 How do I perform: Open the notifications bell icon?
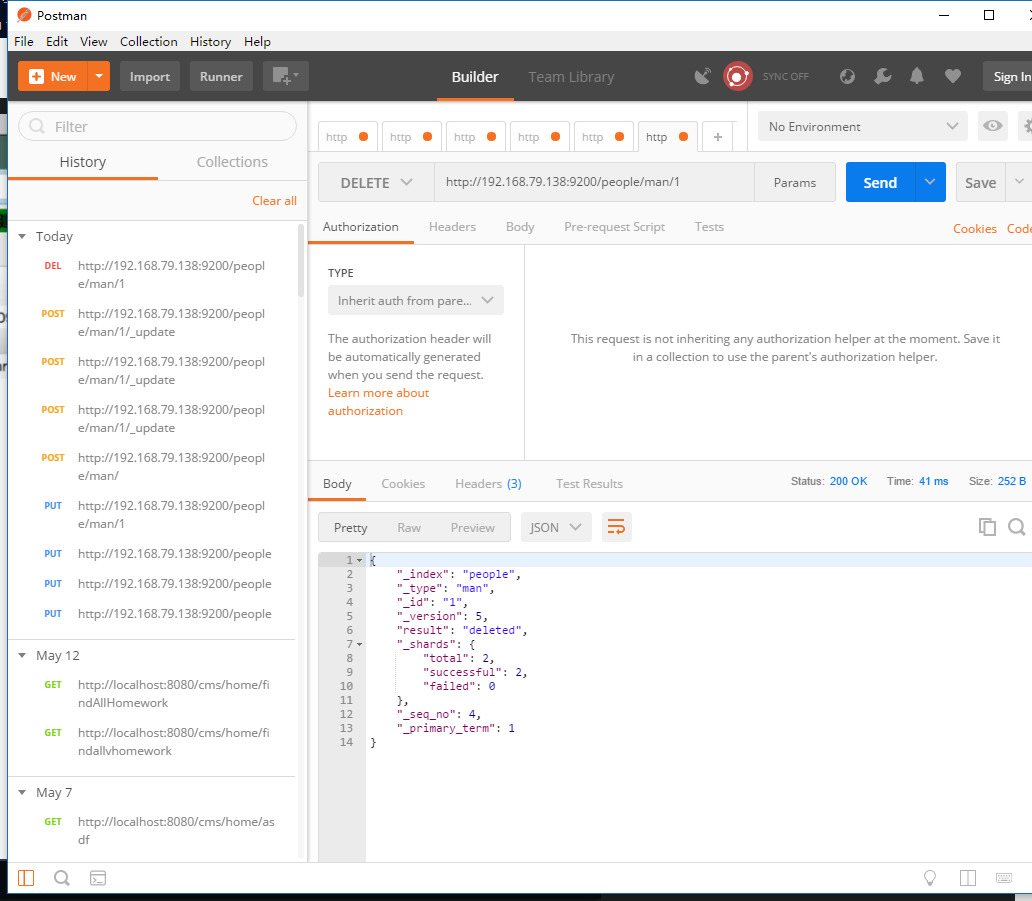pos(917,77)
